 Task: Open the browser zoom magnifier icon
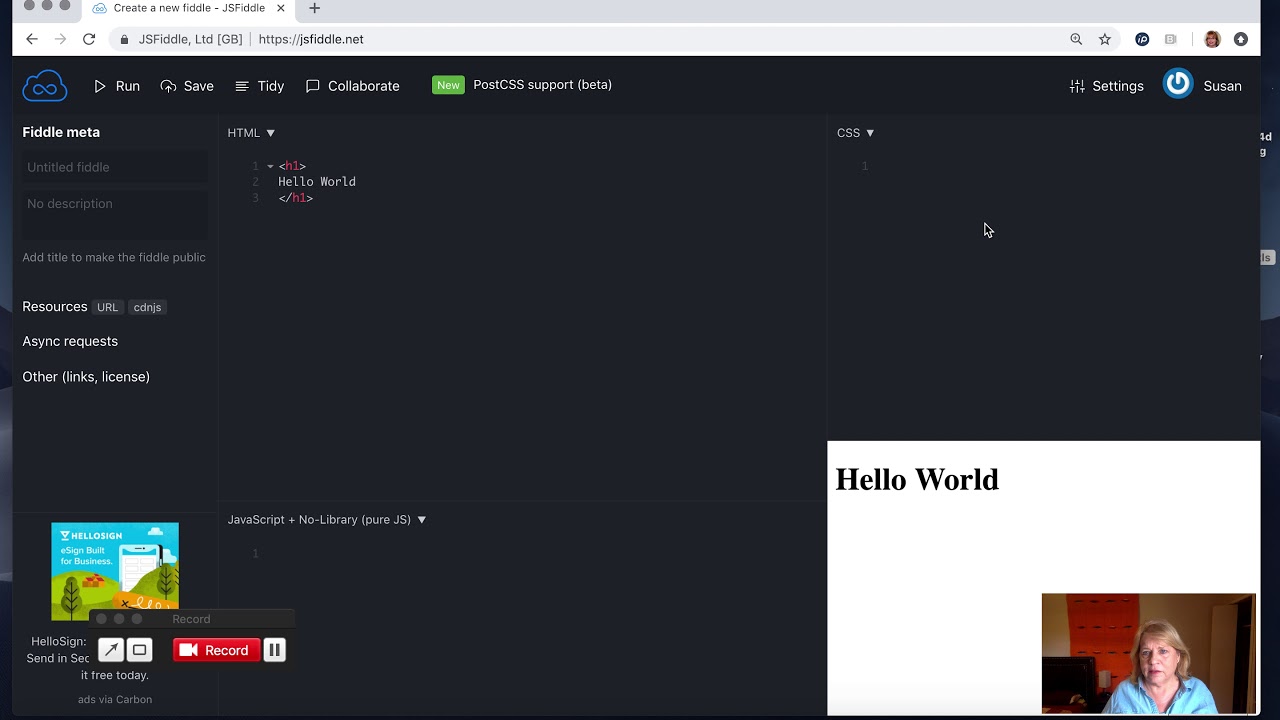pos(1076,39)
